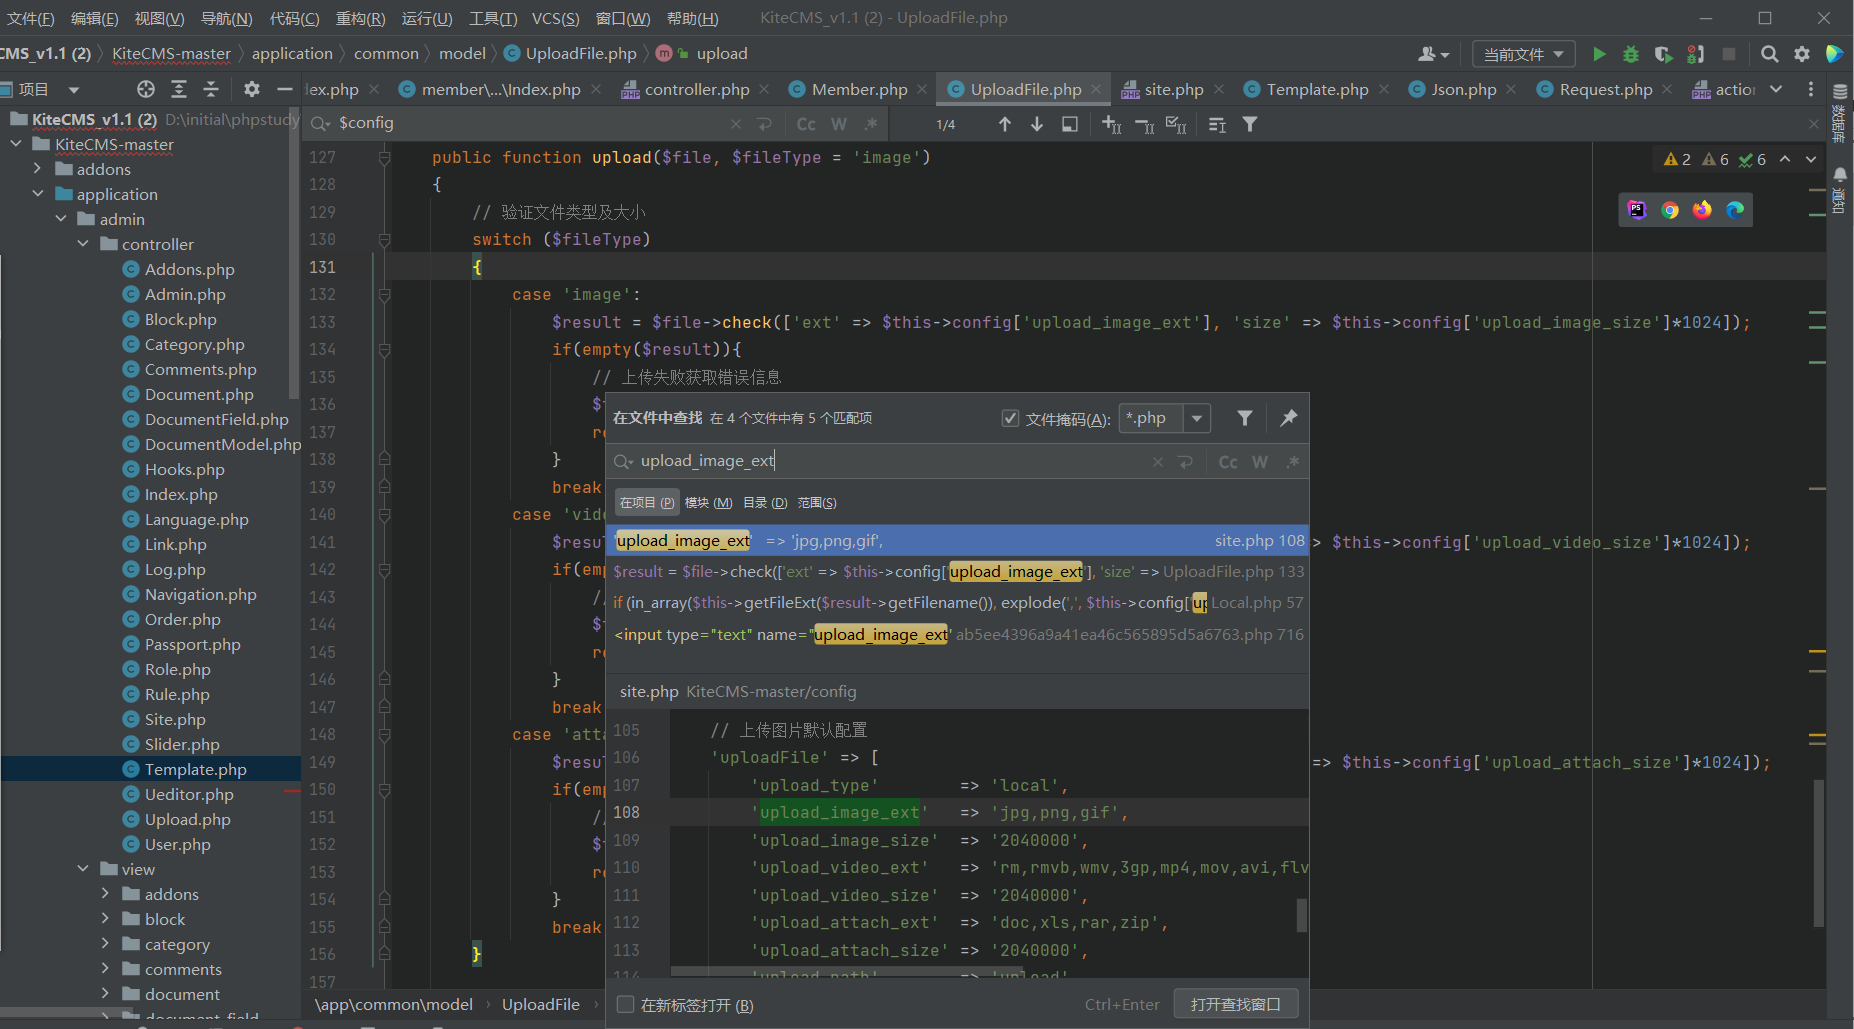1854x1029 pixels.
Task: Open current file run configuration dropdown
Action: pos(1523,54)
